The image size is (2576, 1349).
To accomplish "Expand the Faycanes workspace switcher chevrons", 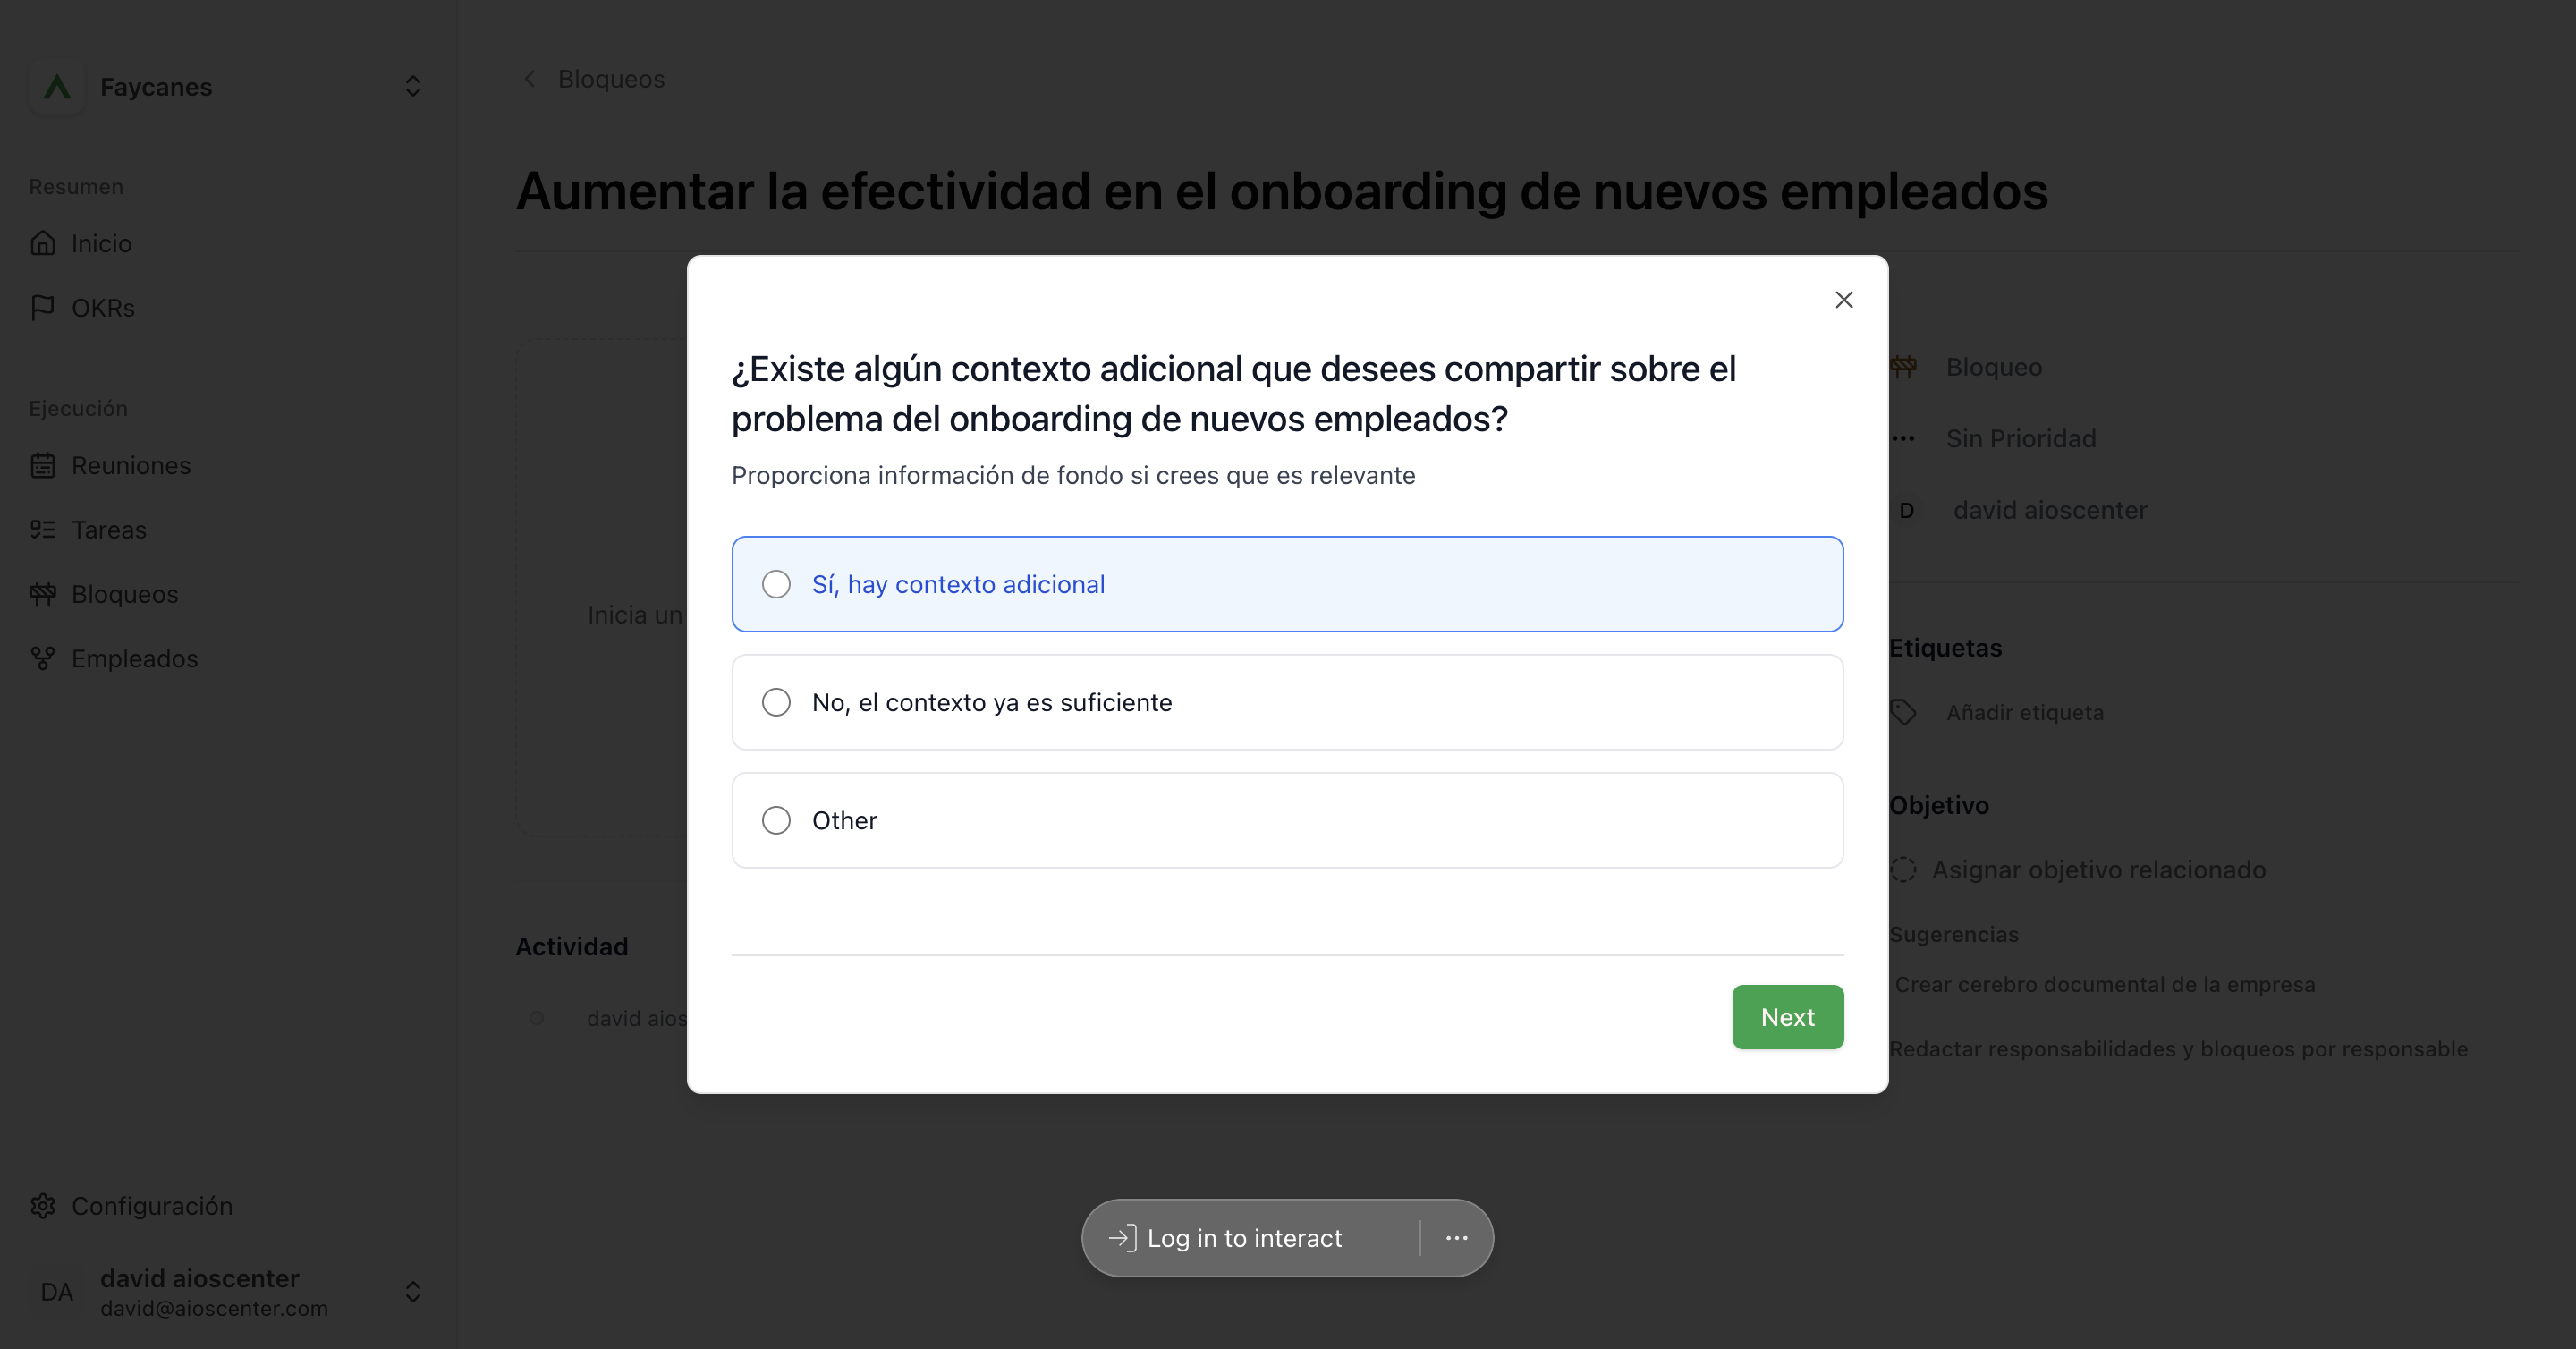I will tap(413, 86).
